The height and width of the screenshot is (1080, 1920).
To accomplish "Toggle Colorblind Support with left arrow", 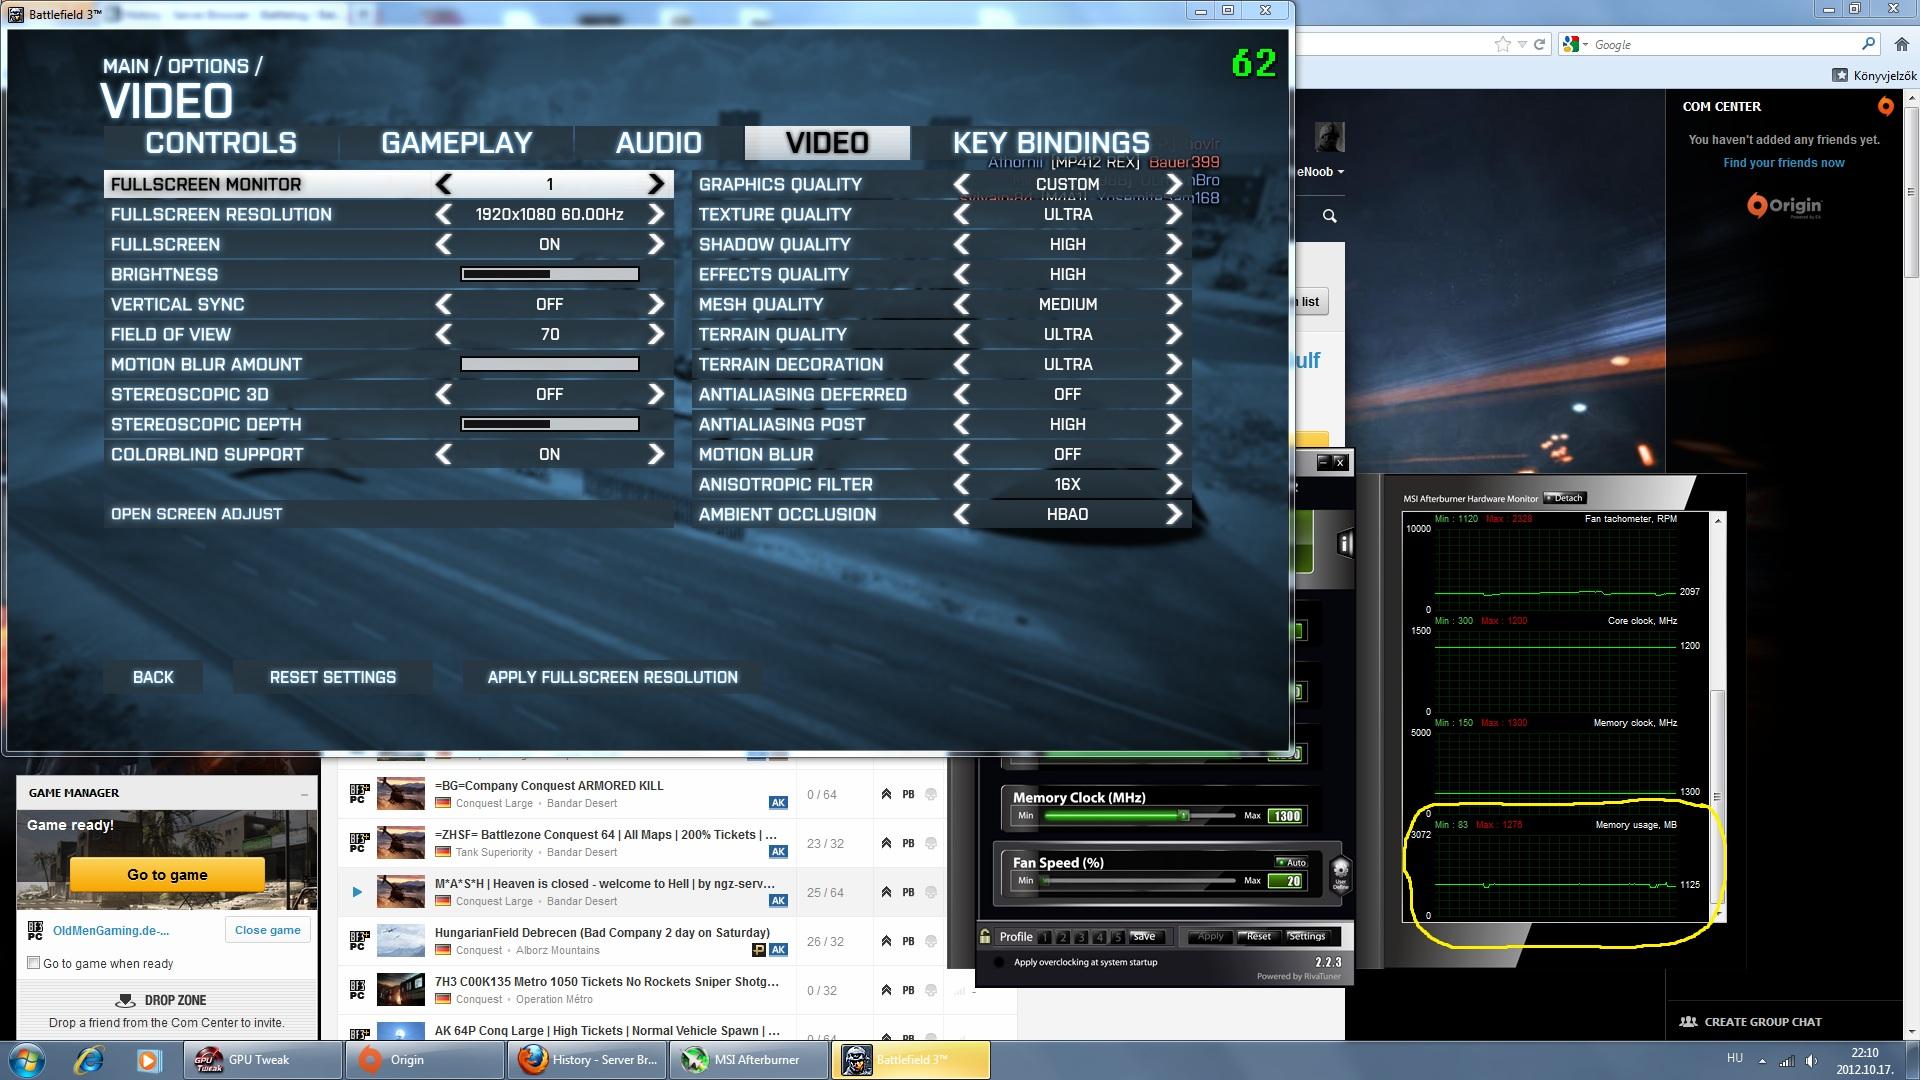I will coord(444,454).
